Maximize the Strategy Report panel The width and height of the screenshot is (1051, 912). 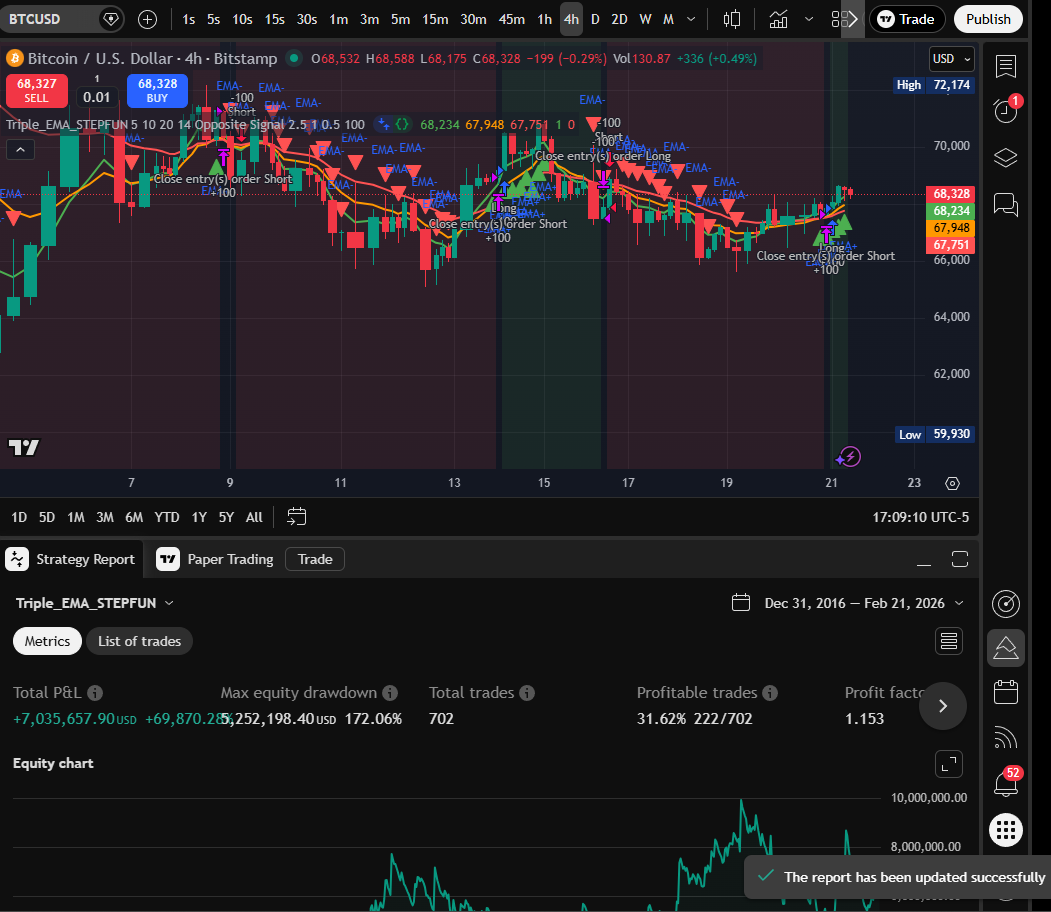point(959,560)
